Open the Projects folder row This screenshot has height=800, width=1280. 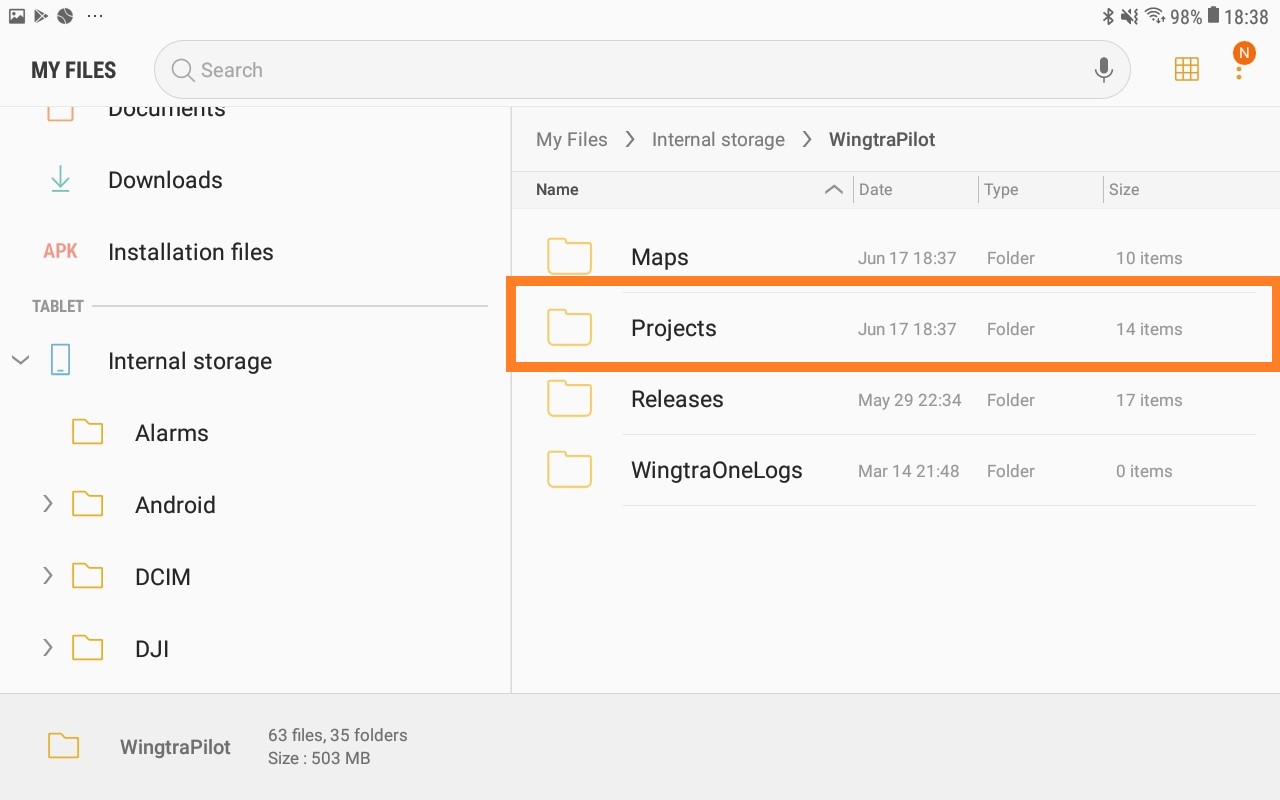673,329
